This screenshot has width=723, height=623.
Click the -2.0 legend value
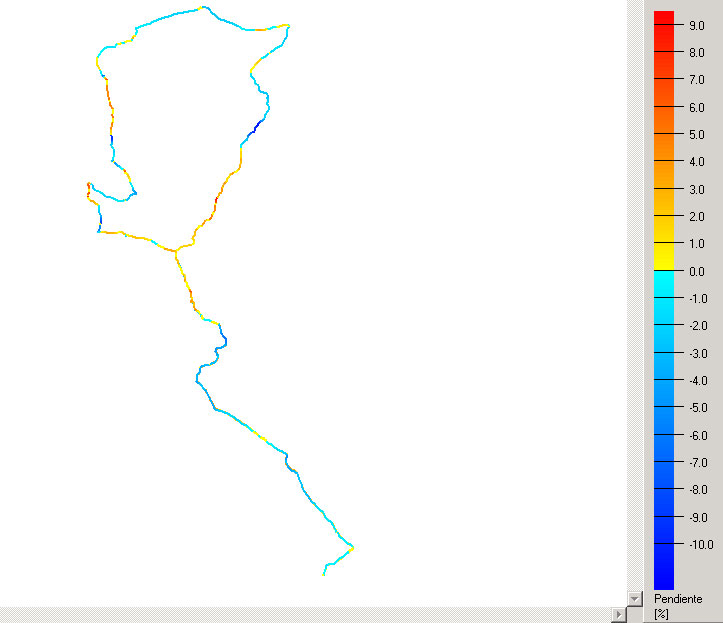click(698, 326)
